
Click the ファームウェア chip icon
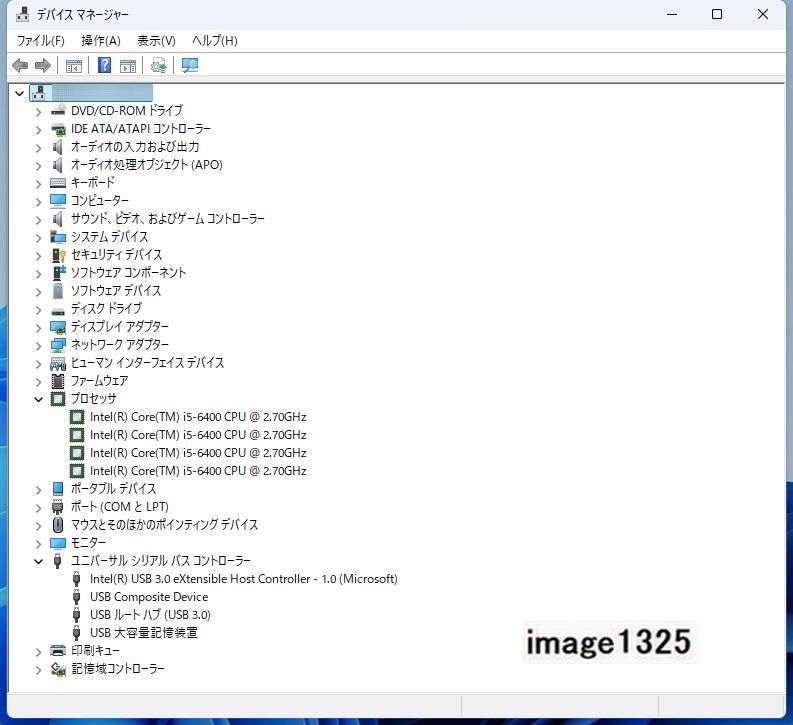point(58,381)
